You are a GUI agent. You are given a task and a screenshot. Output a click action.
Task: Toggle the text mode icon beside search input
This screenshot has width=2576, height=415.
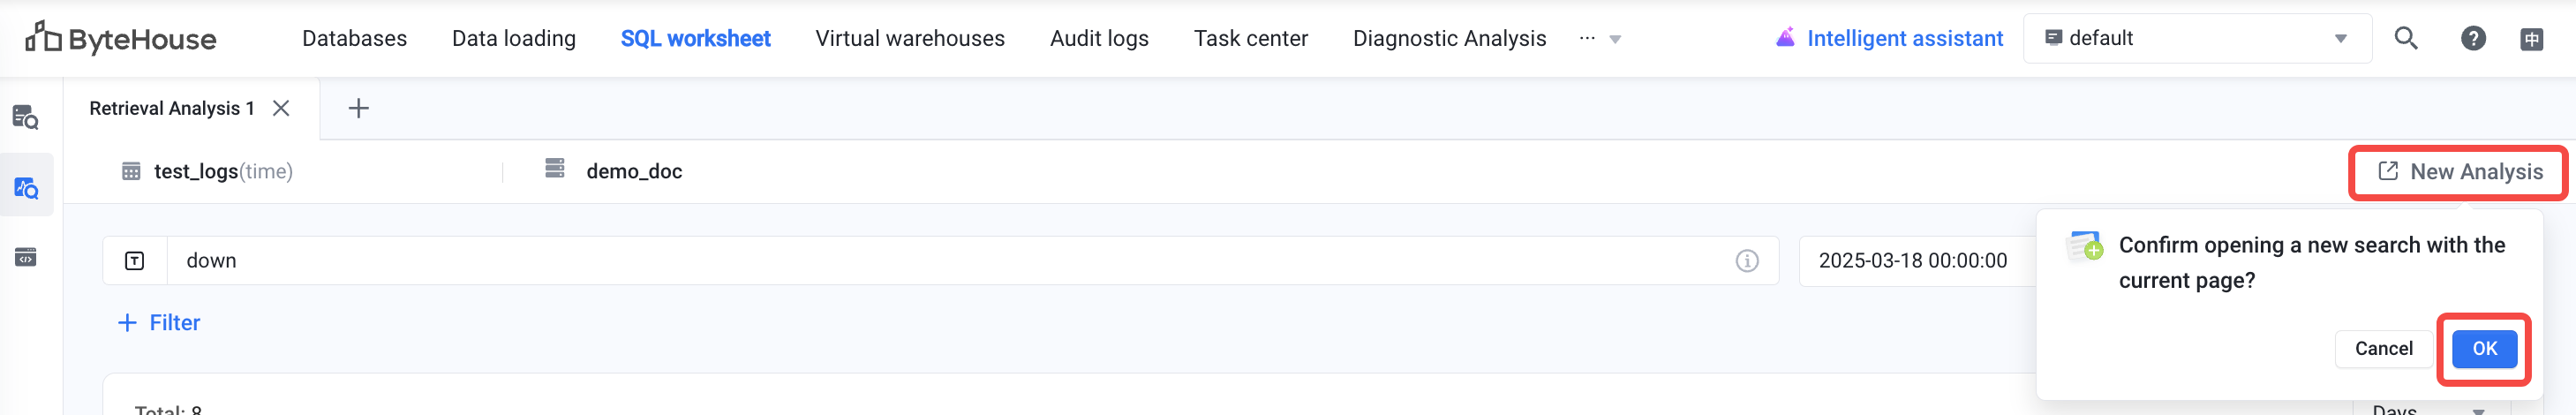pyautogui.click(x=134, y=261)
